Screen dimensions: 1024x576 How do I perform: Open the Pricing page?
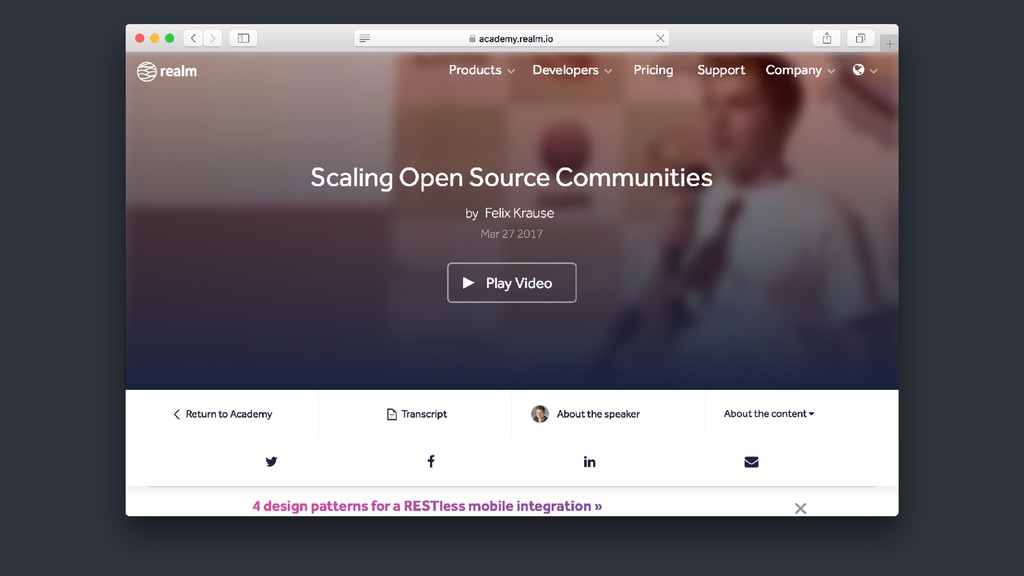[653, 70]
